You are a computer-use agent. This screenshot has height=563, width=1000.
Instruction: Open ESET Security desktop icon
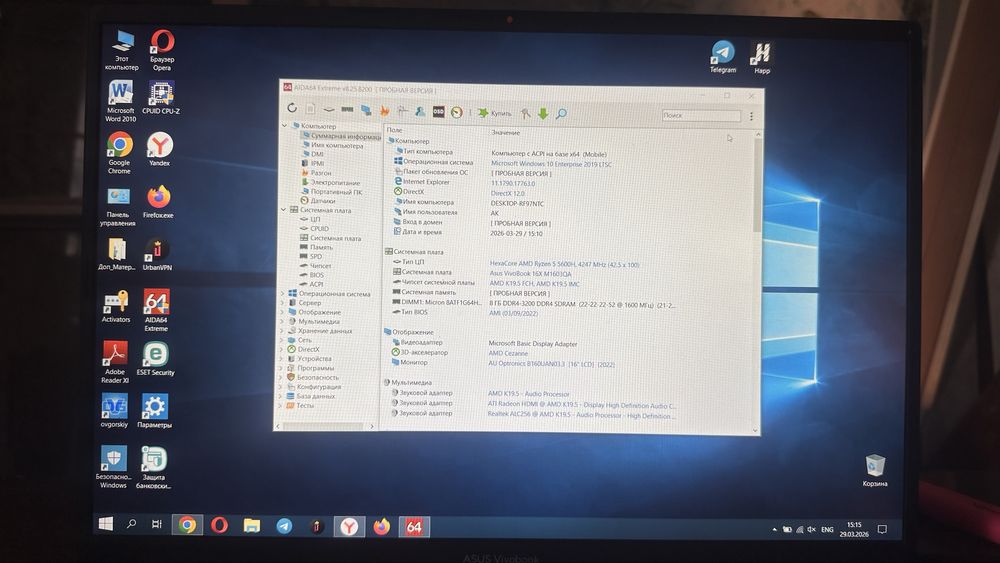click(155, 358)
